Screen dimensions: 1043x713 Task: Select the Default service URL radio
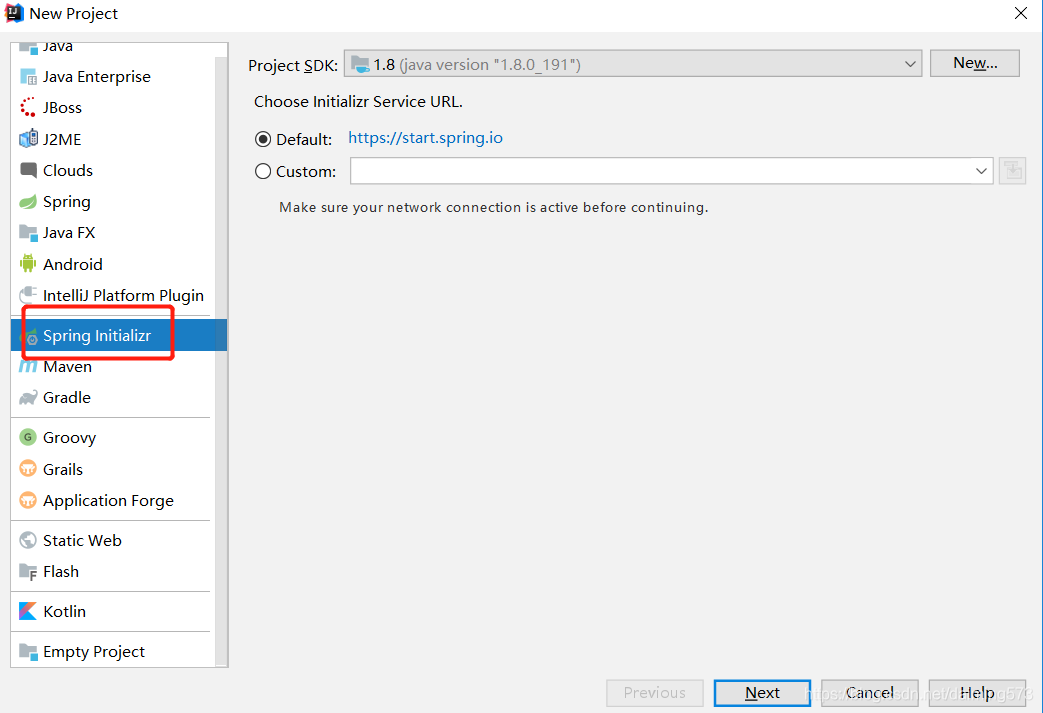[263, 139]
